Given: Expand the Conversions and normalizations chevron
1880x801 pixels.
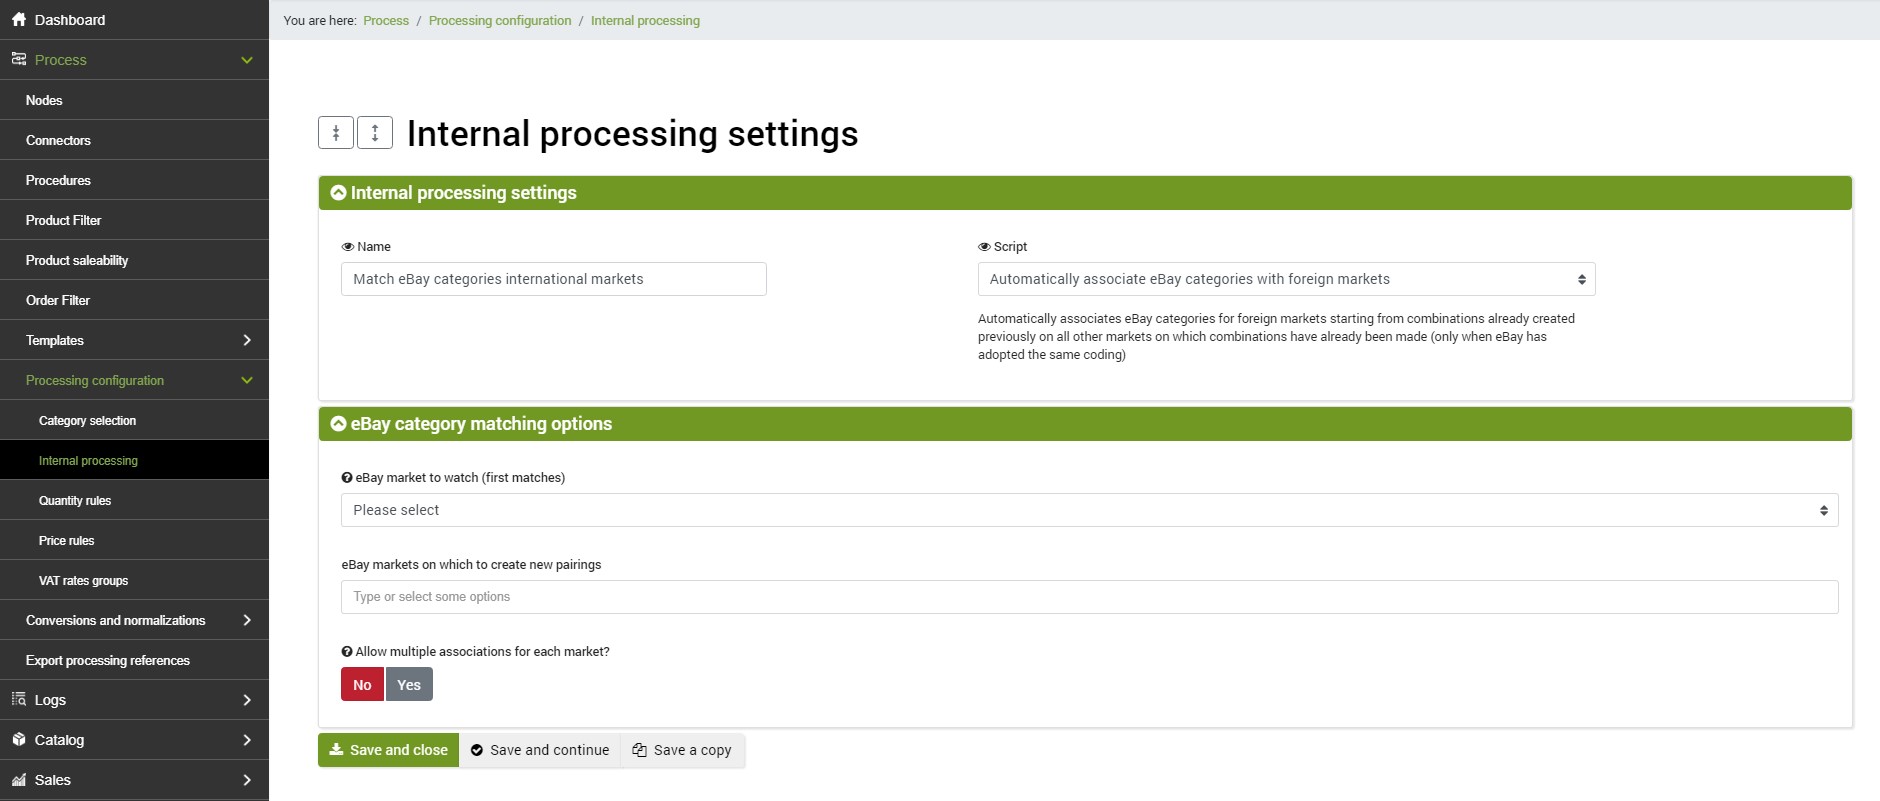Looking at the screenshot, I should [x=247, y=620].
